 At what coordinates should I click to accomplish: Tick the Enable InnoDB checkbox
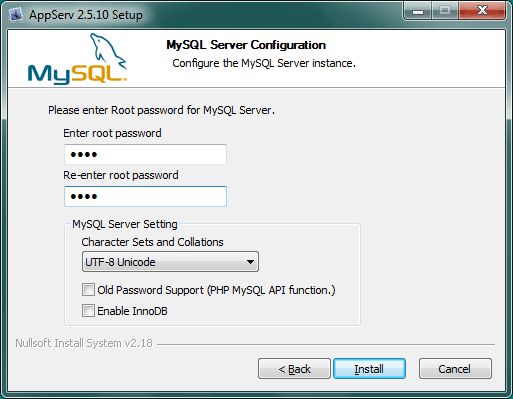[88, 311]
